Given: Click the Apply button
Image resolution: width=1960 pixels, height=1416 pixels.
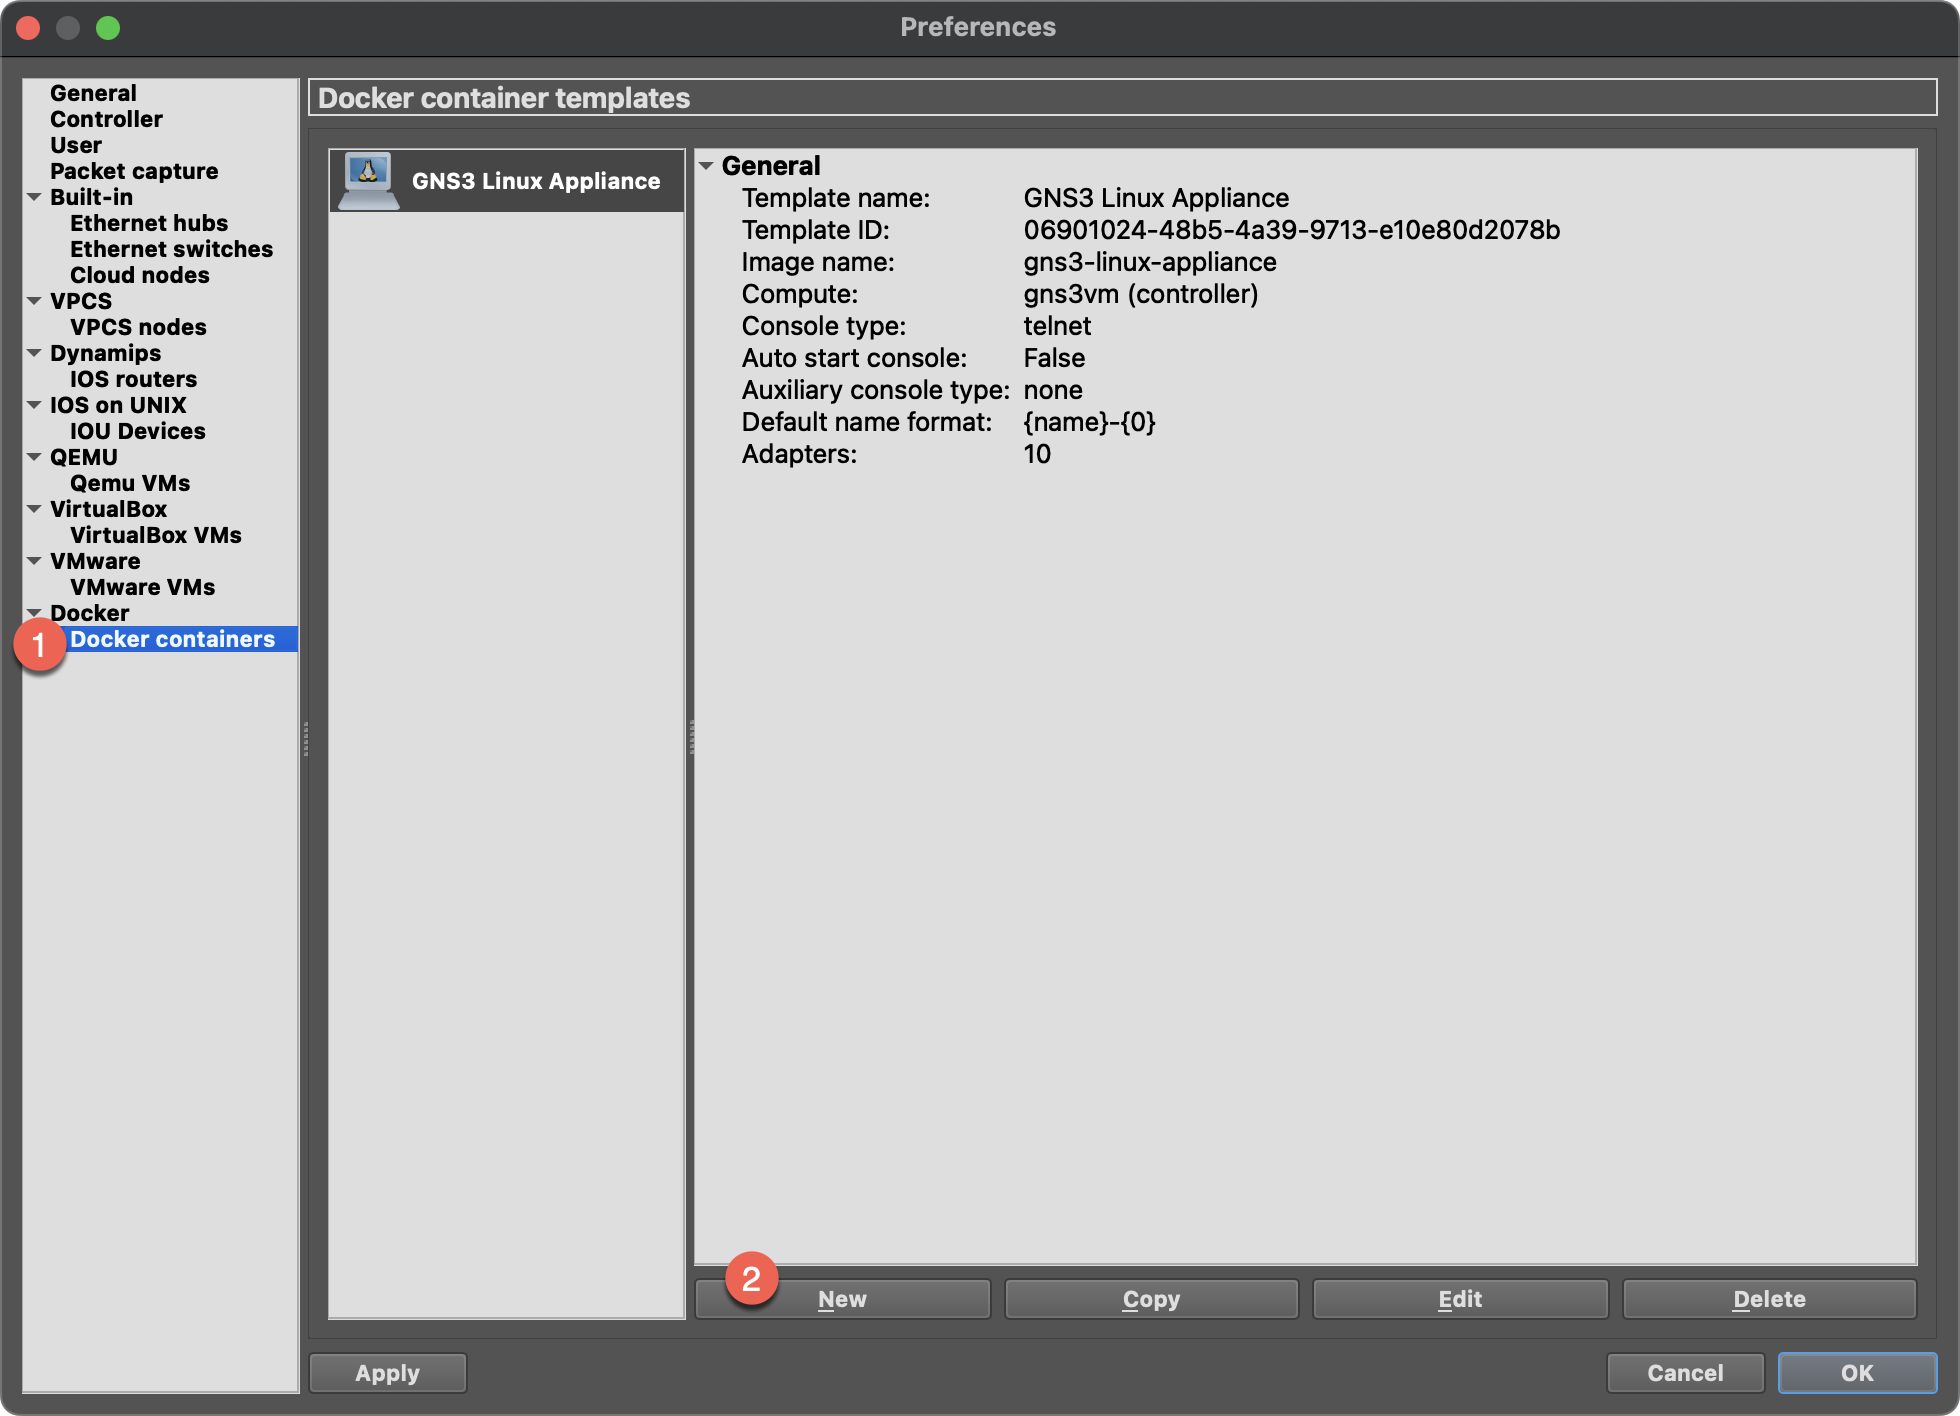Looking at the screenshot, I should (x=388, y=1373).
